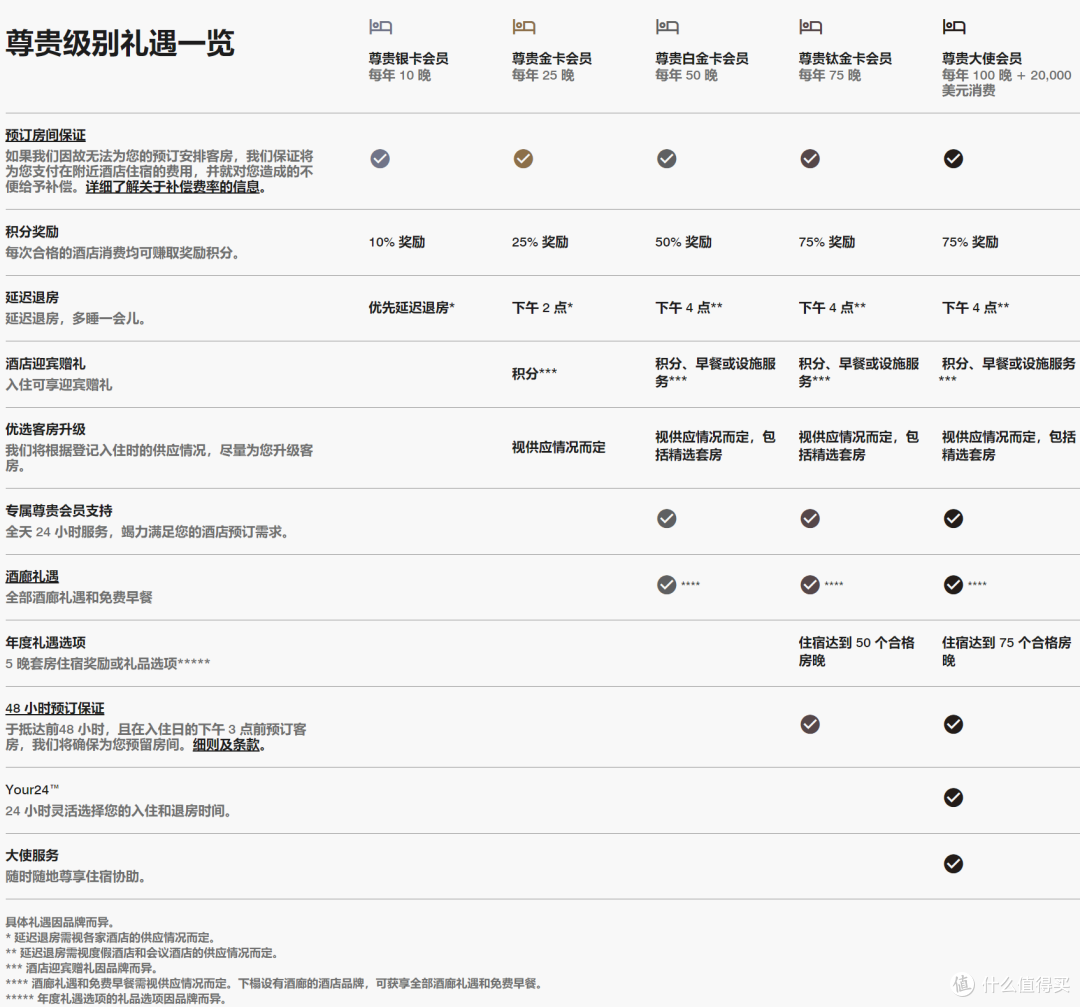Click the 每年 25 晚 requirement text
This screenshot has height=1007, width=1080.
click(x=543, y=75)
